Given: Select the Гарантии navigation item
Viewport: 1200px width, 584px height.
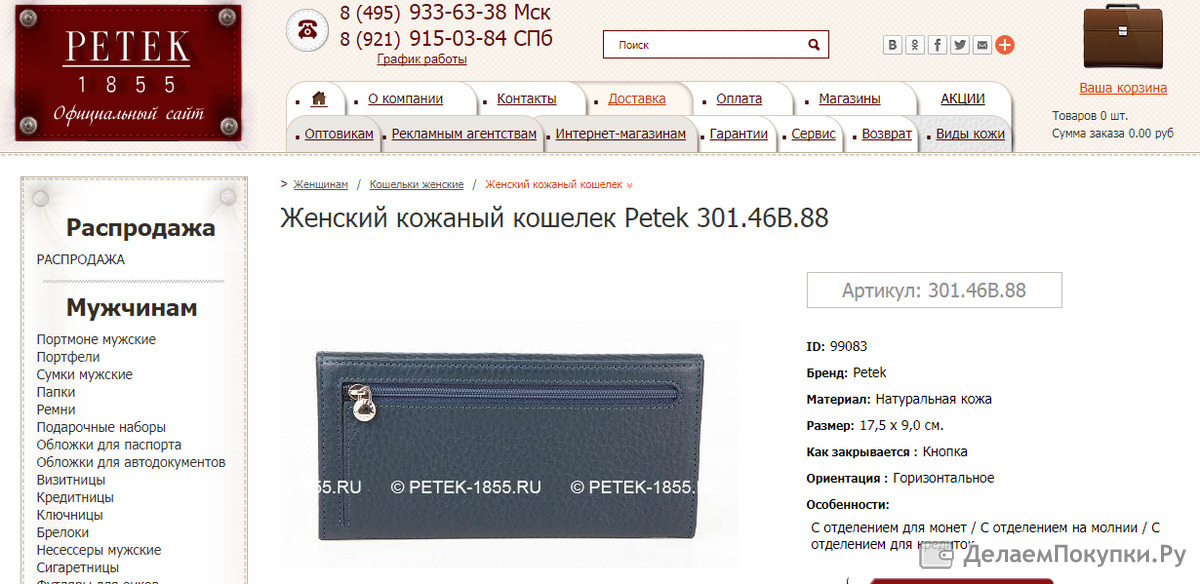Looking at the screenshot, I should [739, 134].
